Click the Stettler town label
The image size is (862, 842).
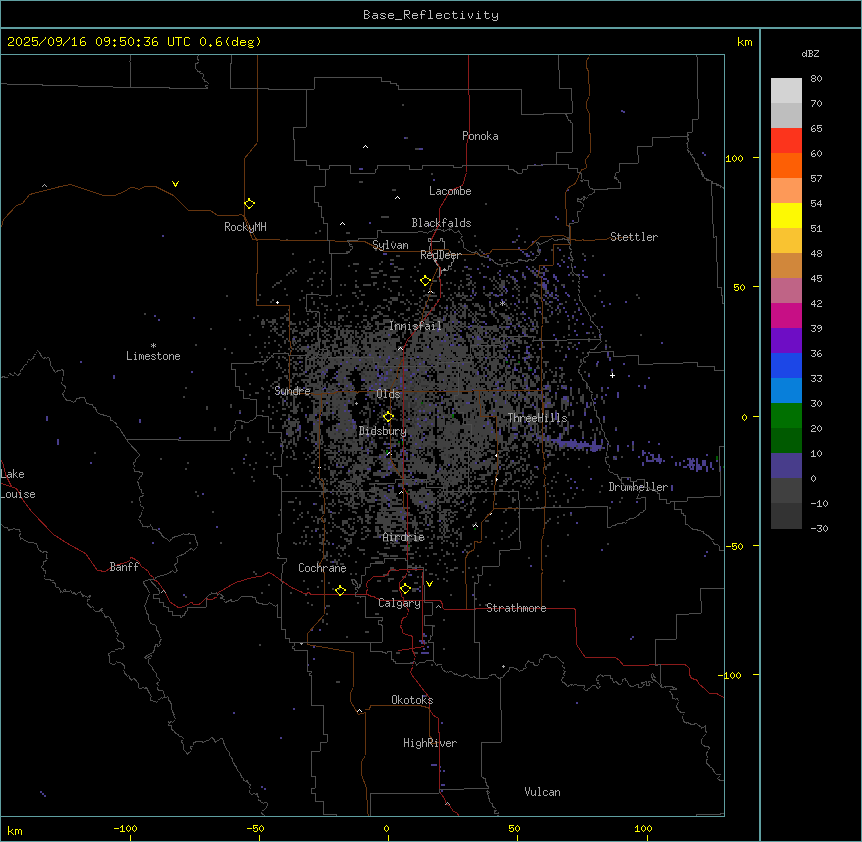pyautogui.click(x=634, y=237)
